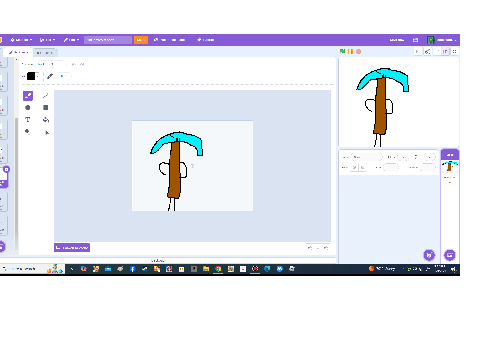
Task: Switch to the Costumes tab
Action: pyautogui.click(x=19, y=52)
